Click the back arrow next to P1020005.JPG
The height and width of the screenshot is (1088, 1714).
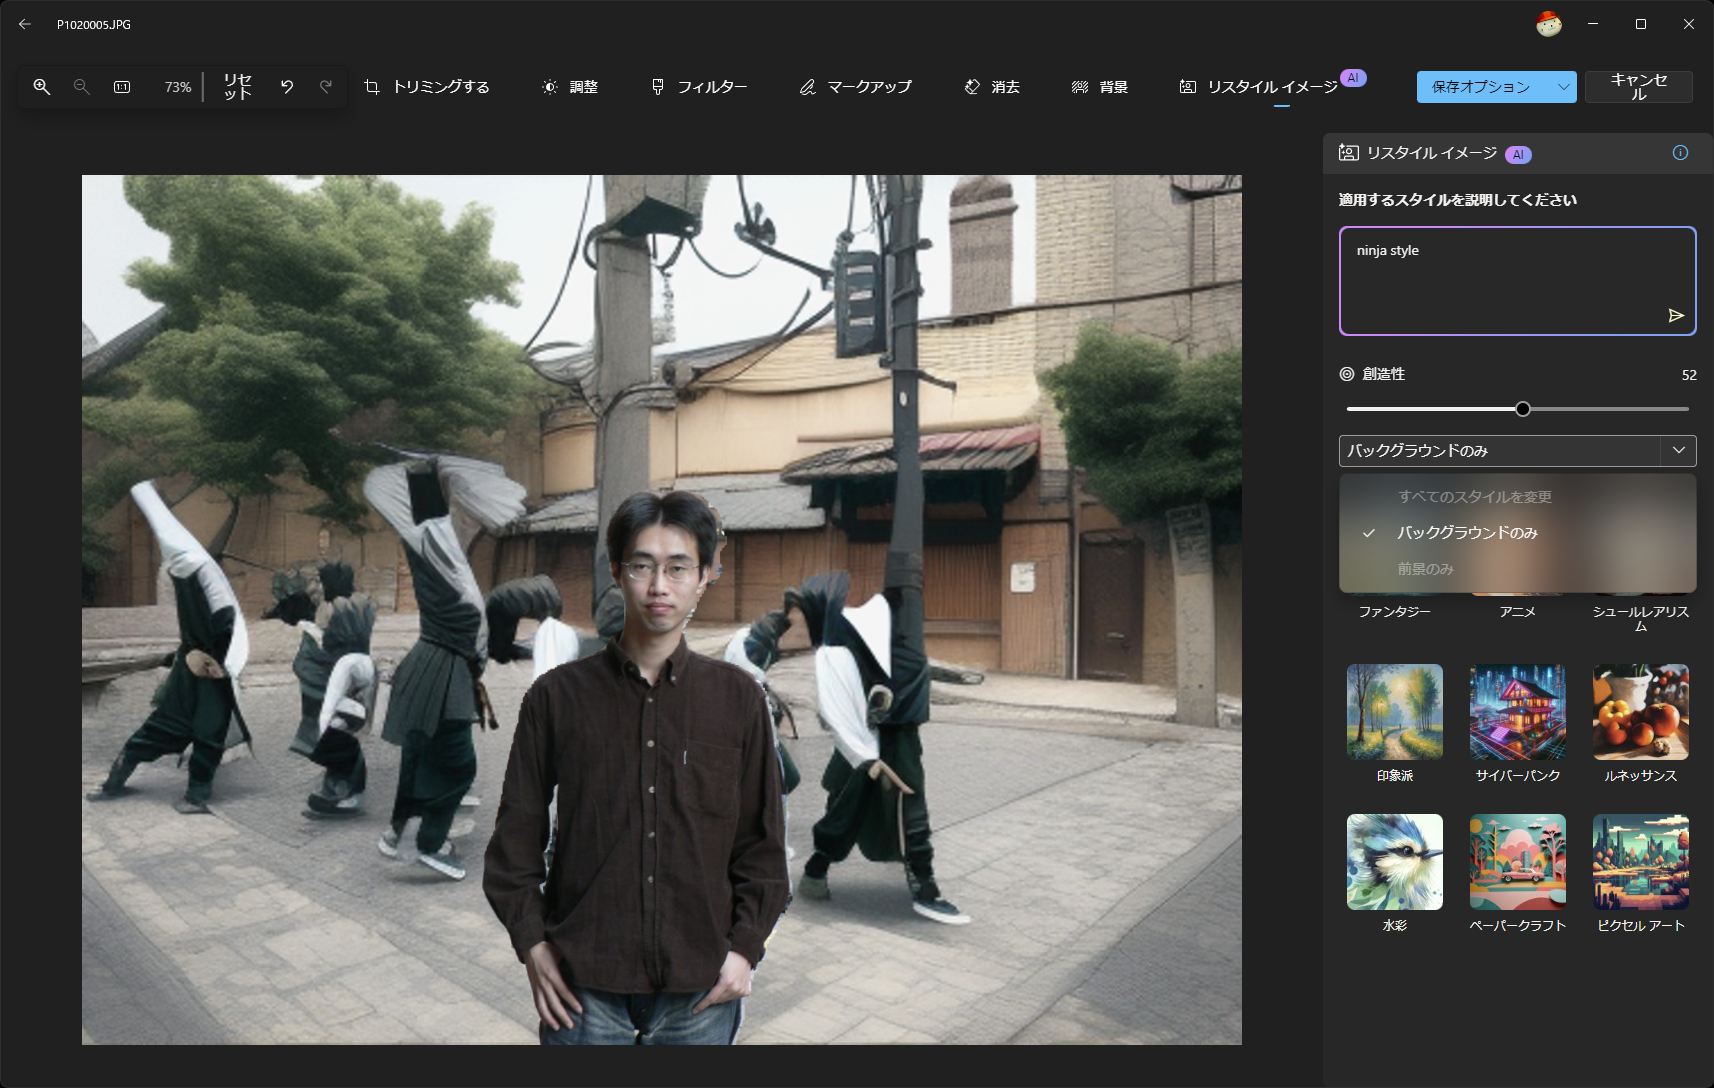click(25, 24)
